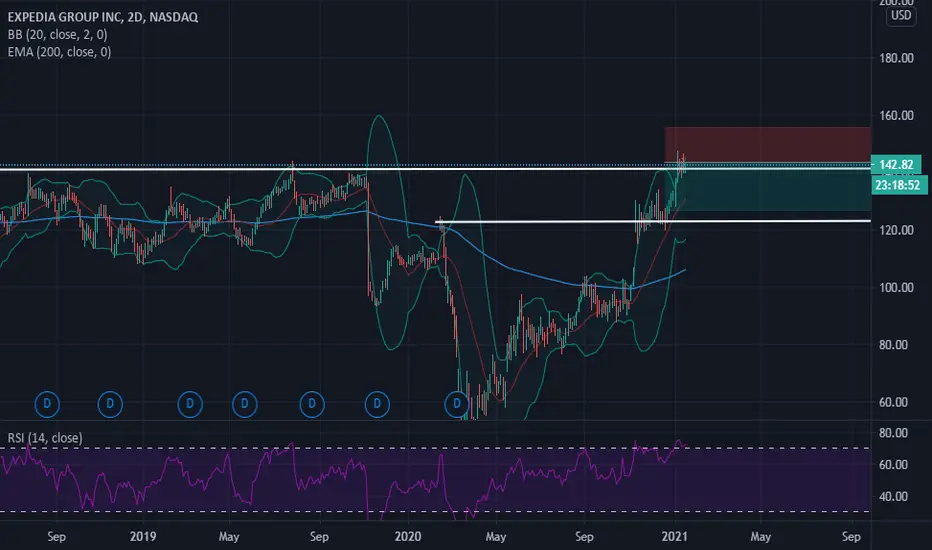The width and height of the screenshot is (932, 550).
Task: Click the 40.00 RSI axis label
Action: 893,496
